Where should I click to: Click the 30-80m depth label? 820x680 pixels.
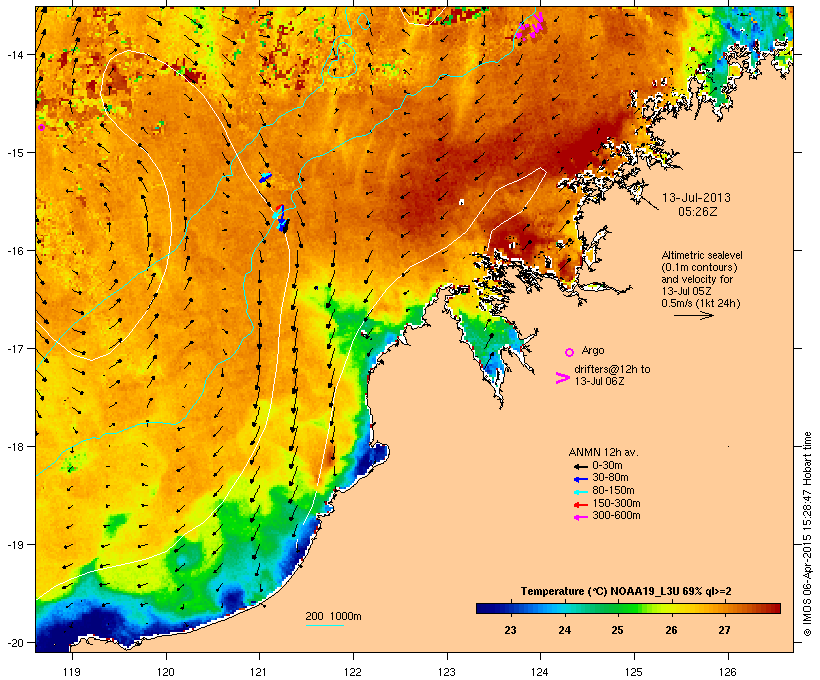(610, 478)
